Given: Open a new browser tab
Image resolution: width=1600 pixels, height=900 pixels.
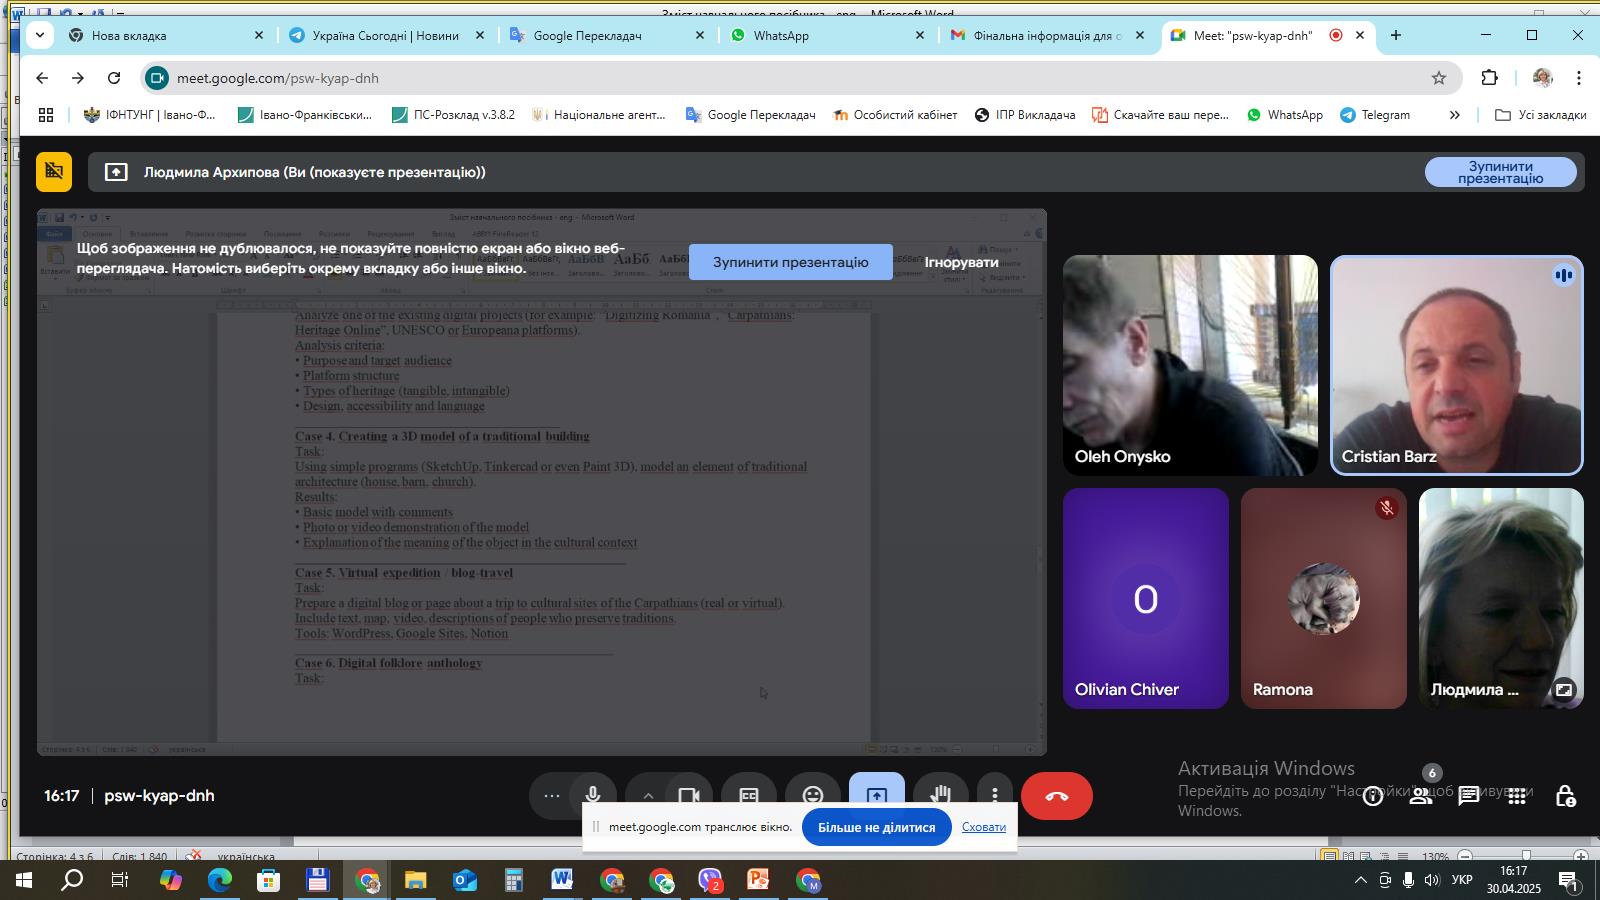Looking at the screenshot, I should 1396,35.
